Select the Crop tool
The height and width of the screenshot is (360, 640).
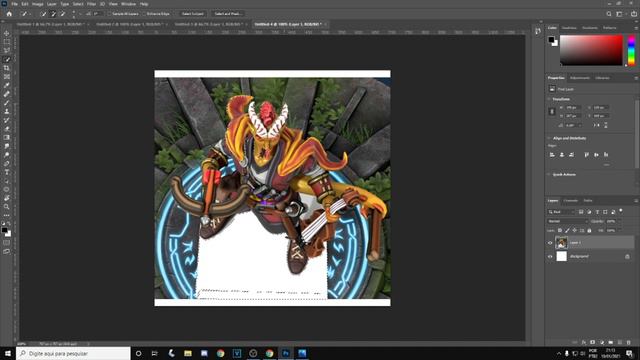click(7, 68)
